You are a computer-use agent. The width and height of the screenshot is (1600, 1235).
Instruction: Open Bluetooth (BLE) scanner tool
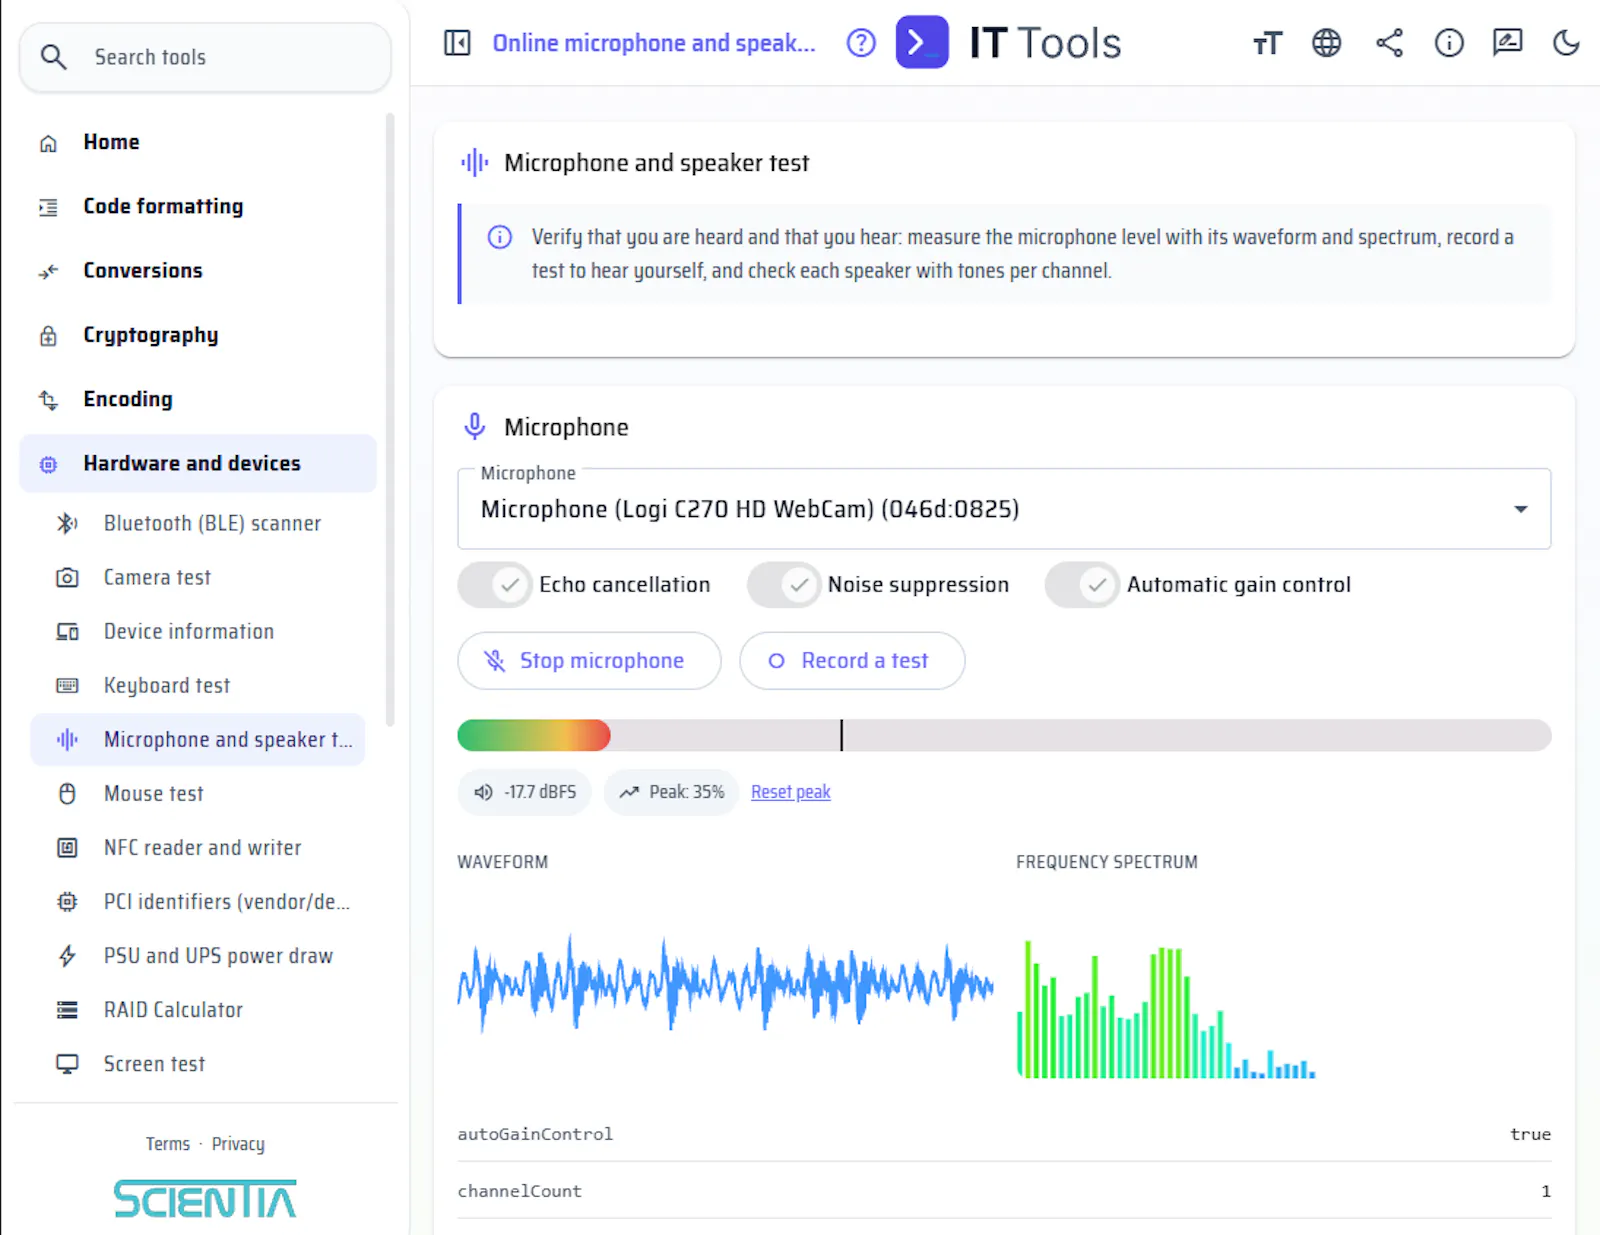(x=198, y=523)
